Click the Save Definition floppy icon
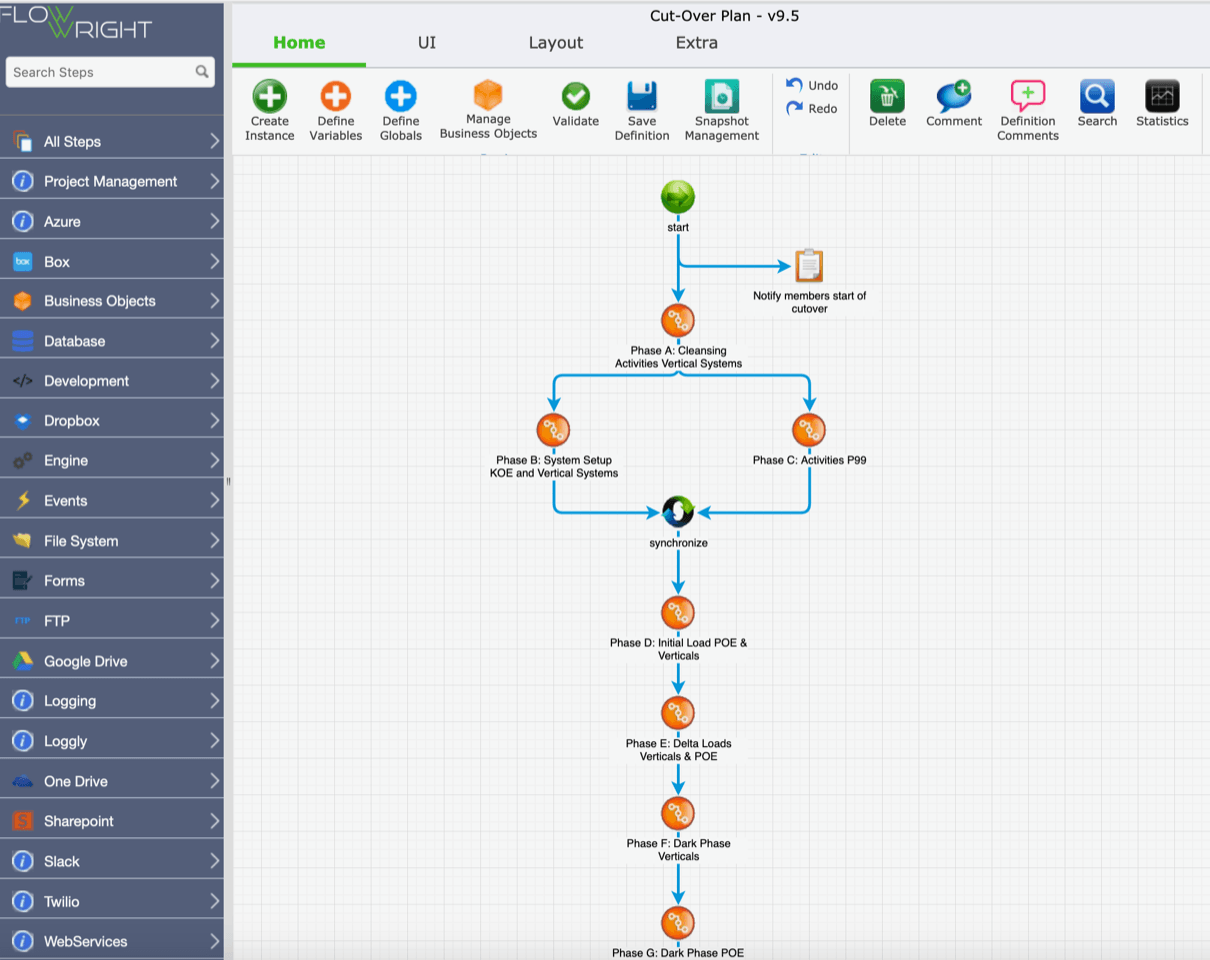Image resolution: width=1210 pixels, height=960 pixels. pyautogui.click(x=641, y=97)
